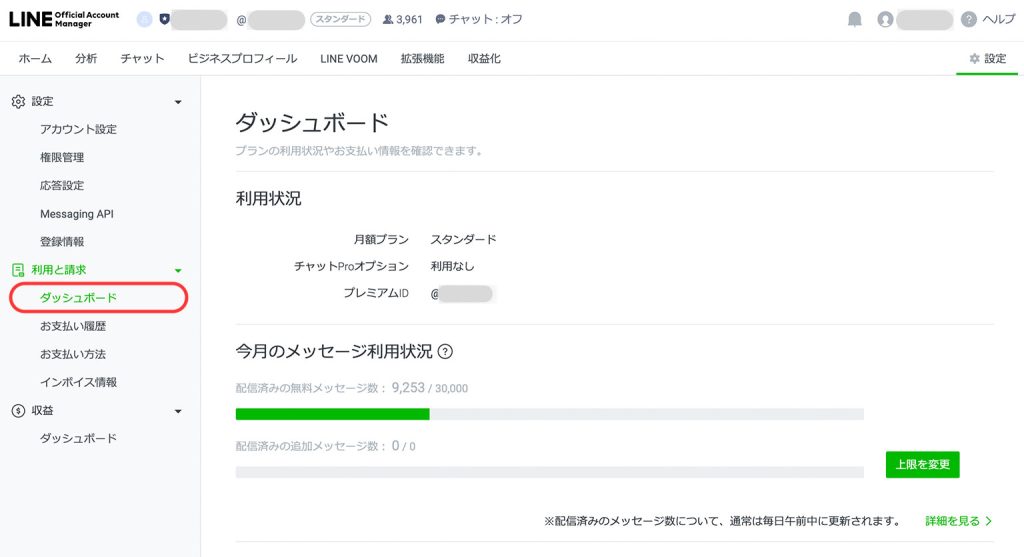This screenshot has height=557, width=1024.
Task: Collapse the 設定 sidebar section
Action: pyautogui.click(x=178, y=102)
